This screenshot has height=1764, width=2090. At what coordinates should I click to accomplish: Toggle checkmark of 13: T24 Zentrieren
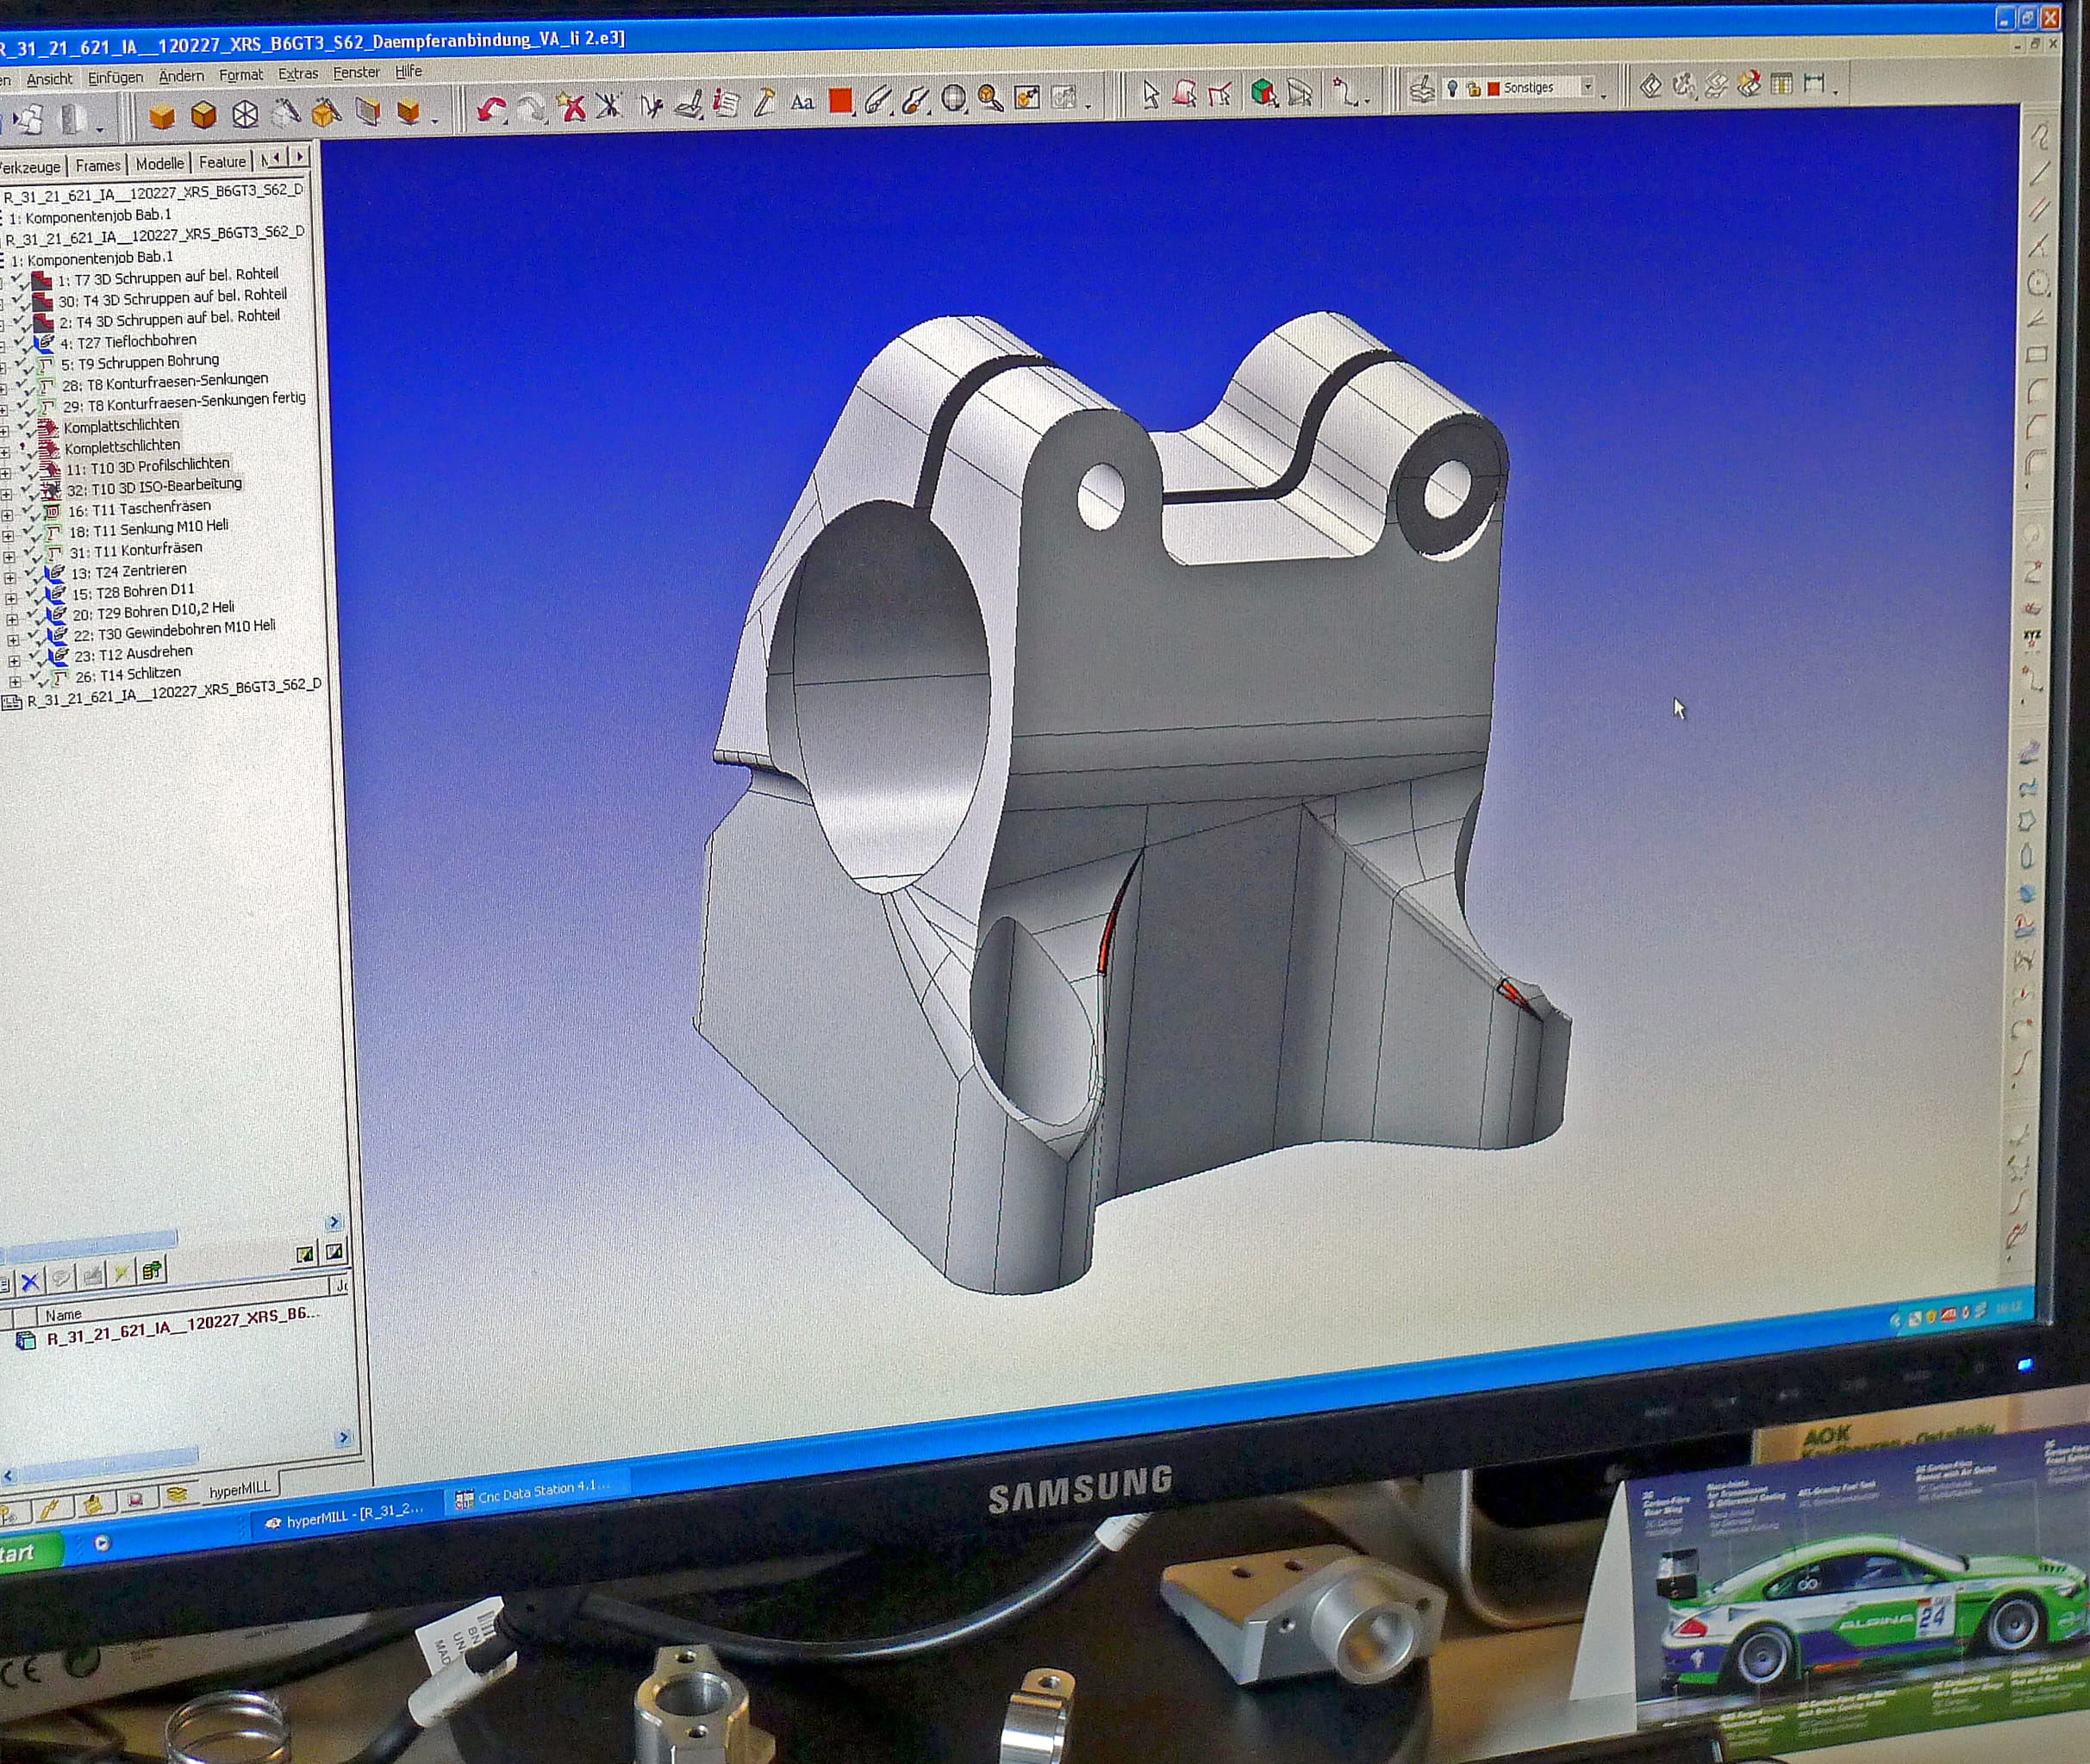click(35, 575)
